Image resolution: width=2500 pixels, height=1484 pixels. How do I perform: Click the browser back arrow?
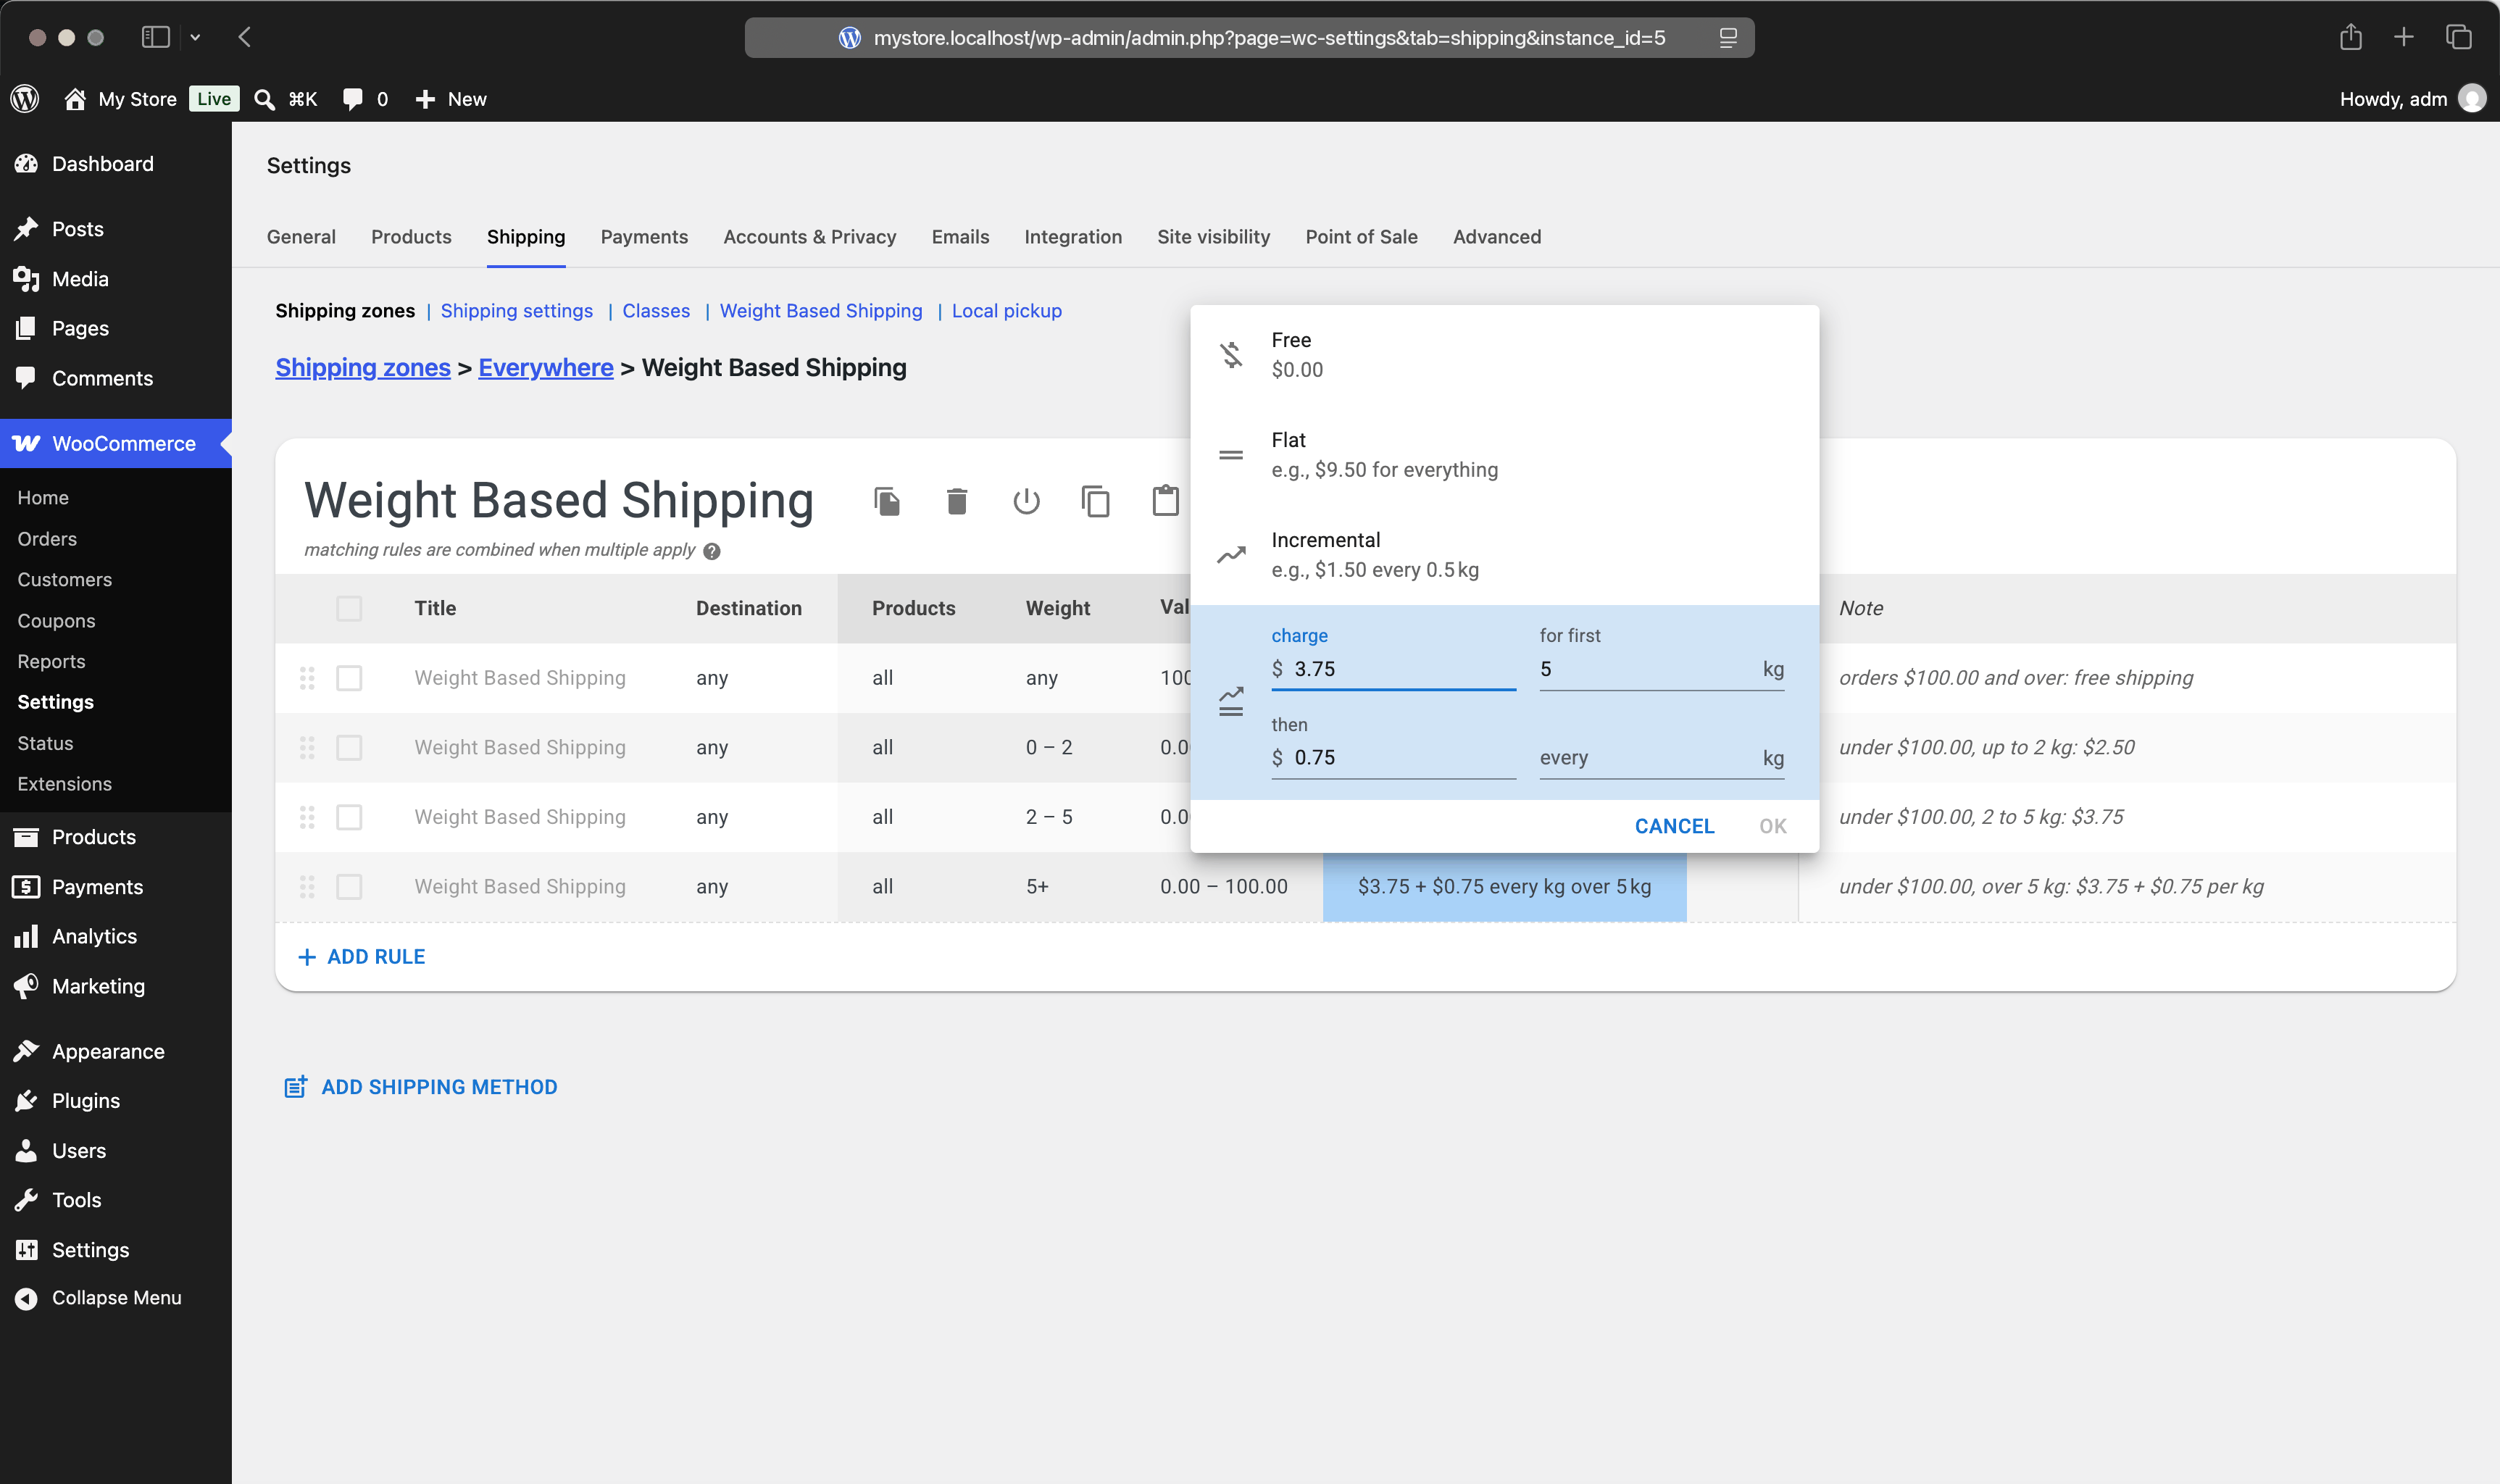pos(245,37)
